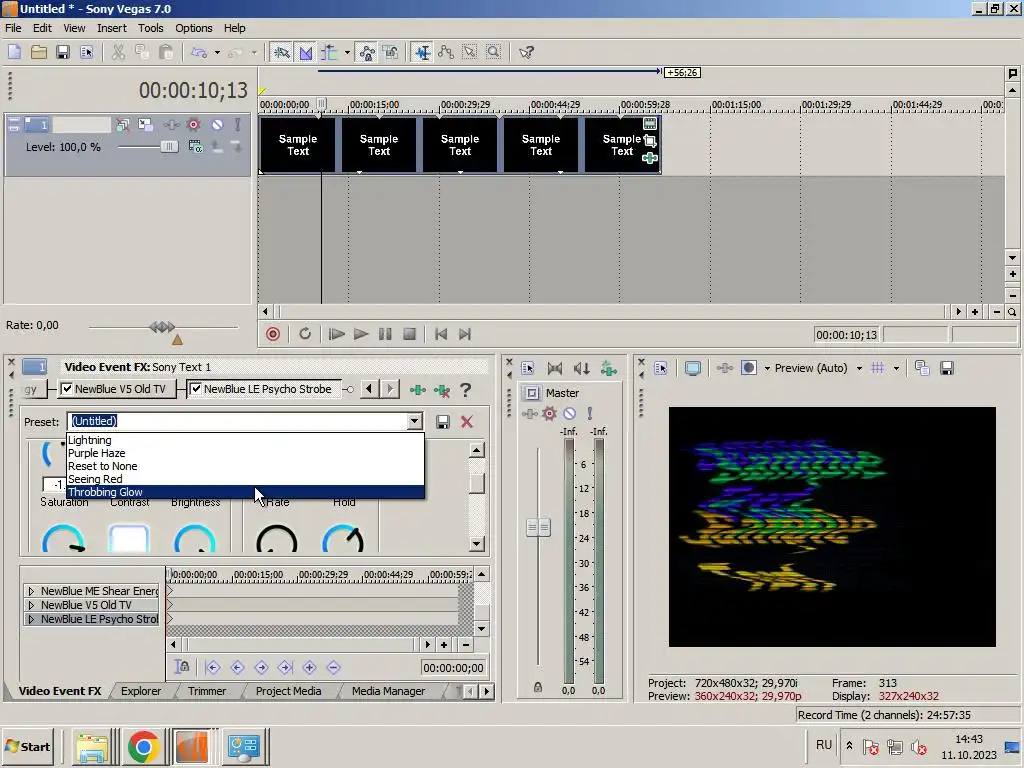Viewport: 1024px width, 768px height.
Task: Open Preview (Auto) quality dropdown
Action: click(x=859, y=368)
